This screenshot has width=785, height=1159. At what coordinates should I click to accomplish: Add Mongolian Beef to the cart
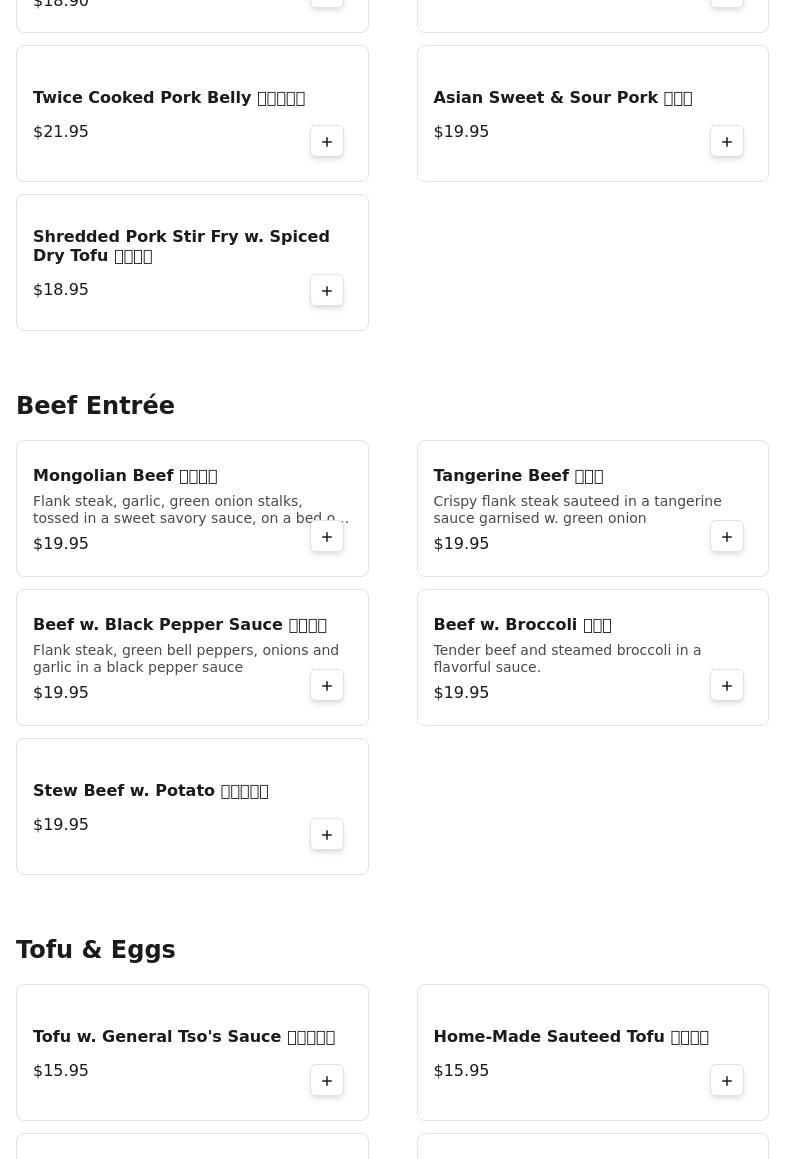[x=327, y=537]
